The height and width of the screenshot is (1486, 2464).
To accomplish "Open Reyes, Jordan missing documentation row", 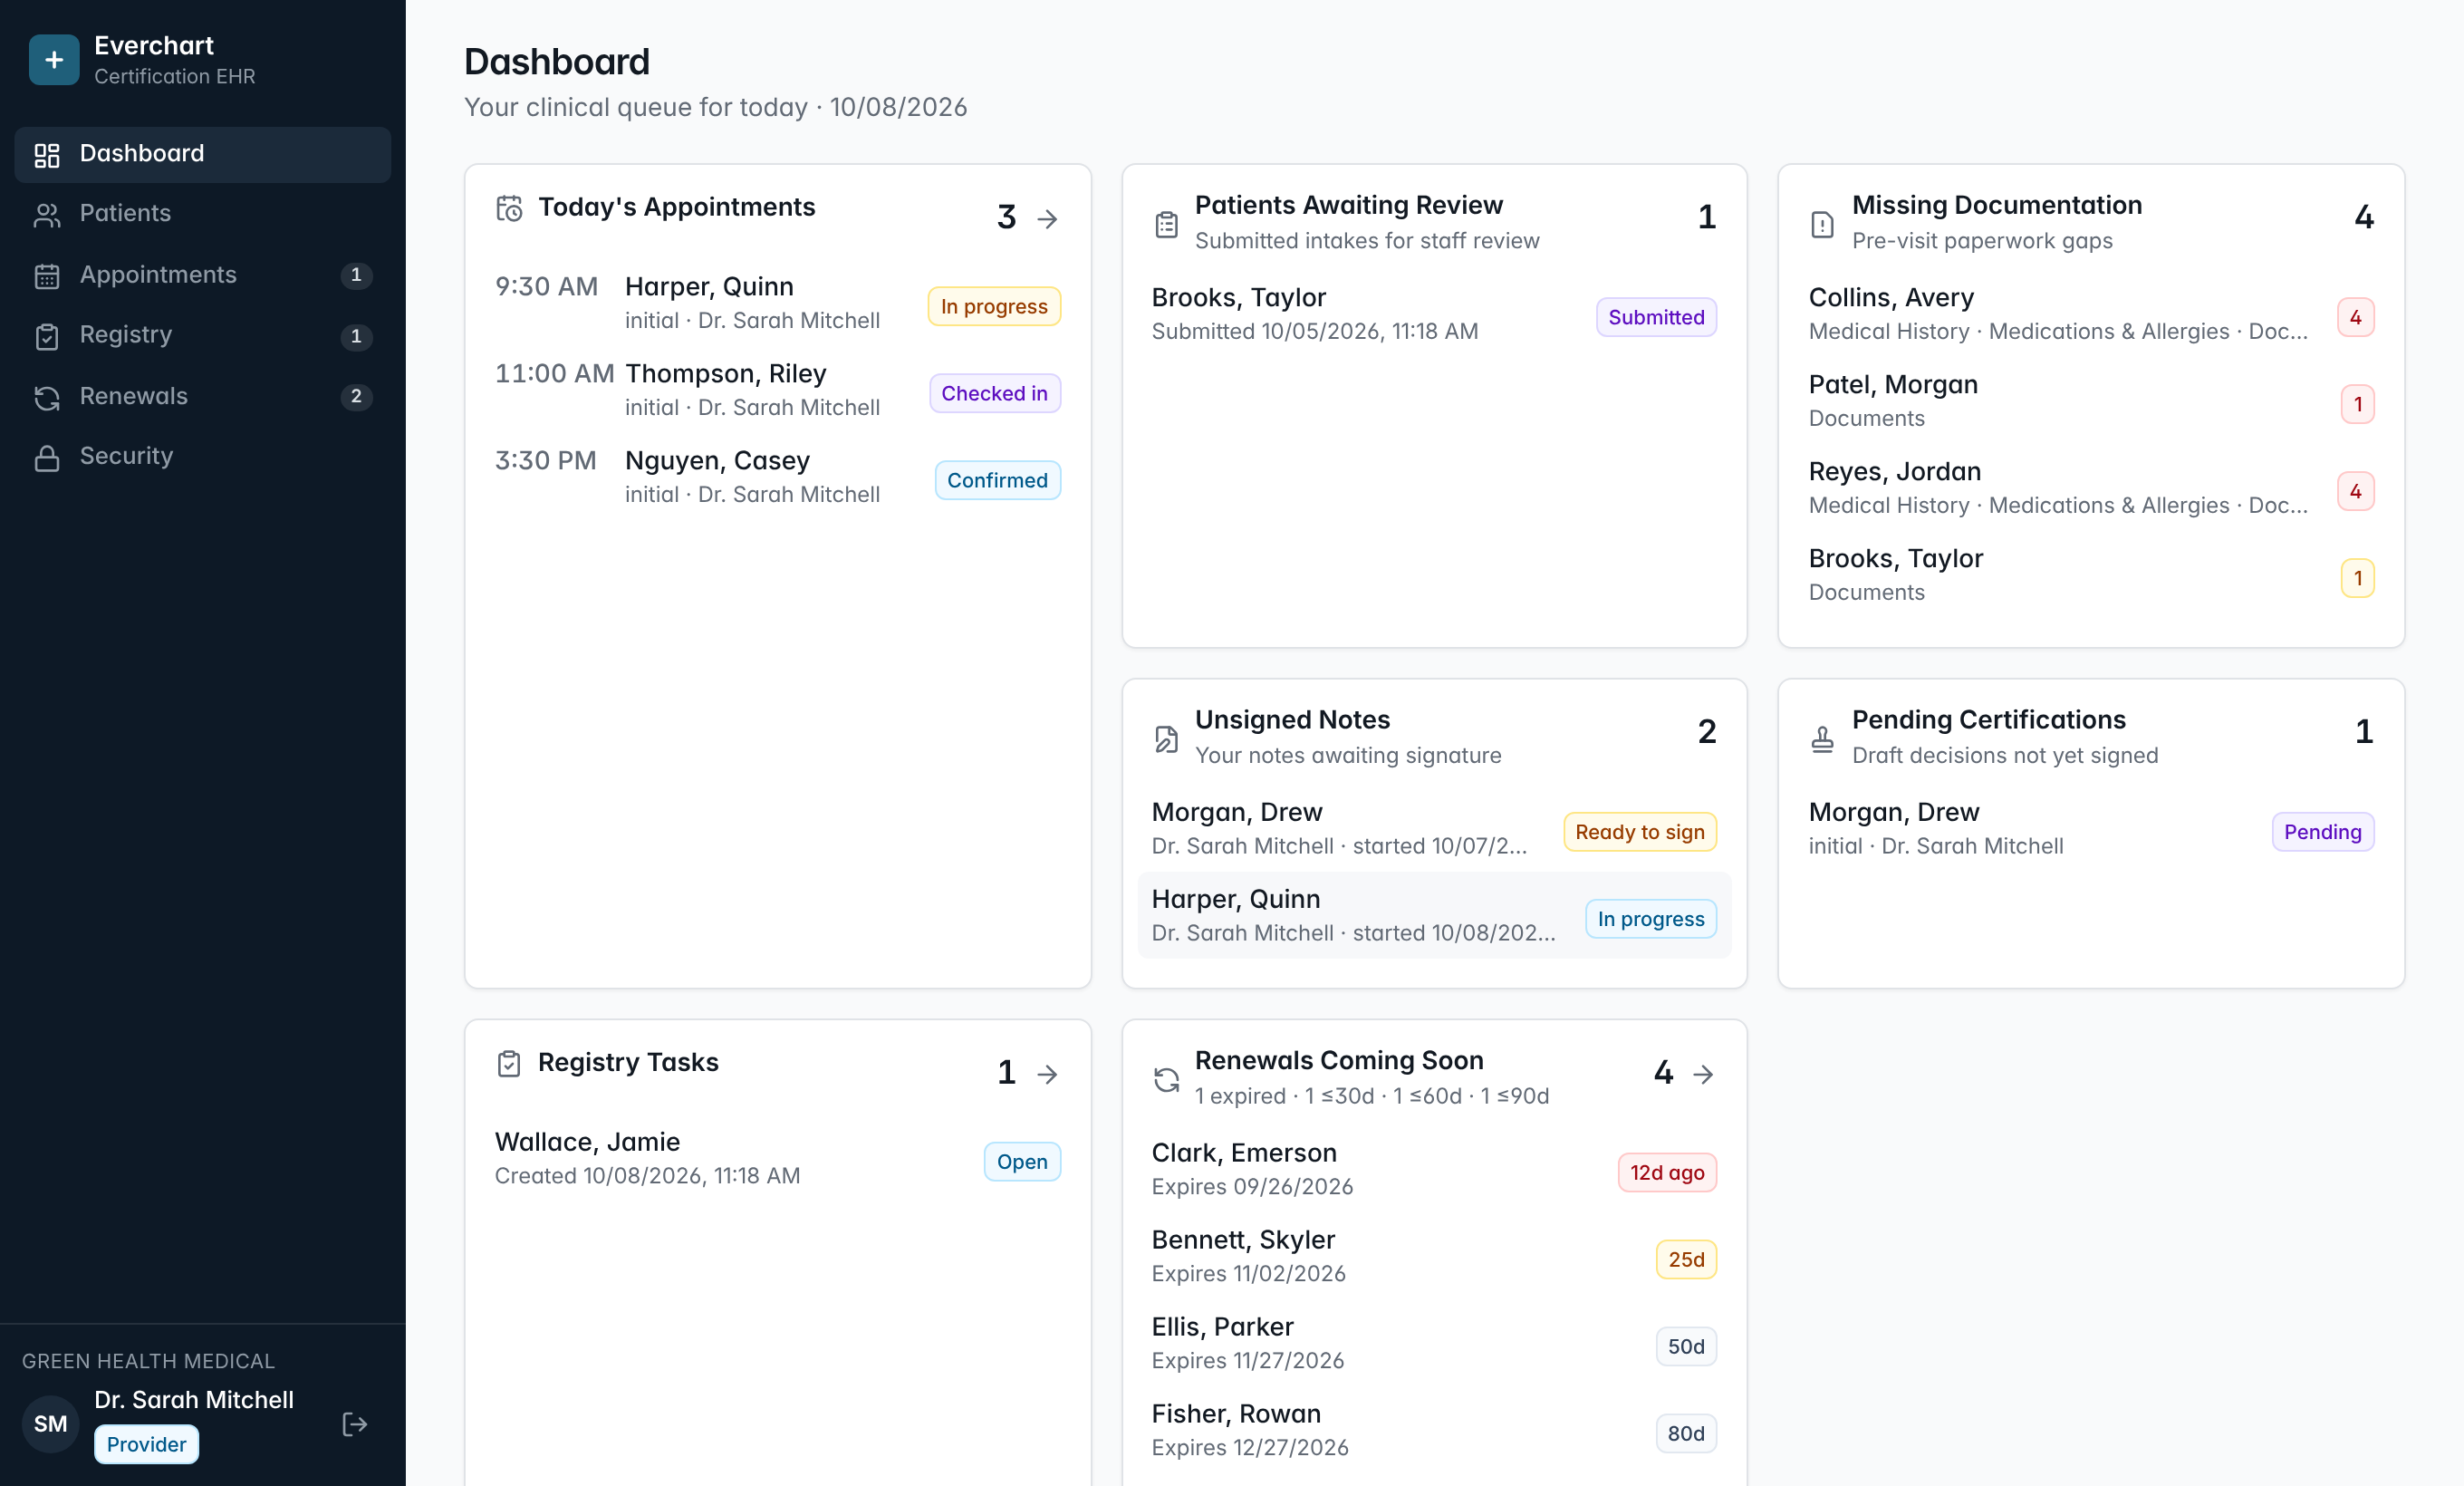I will (x=2091, y=488).
